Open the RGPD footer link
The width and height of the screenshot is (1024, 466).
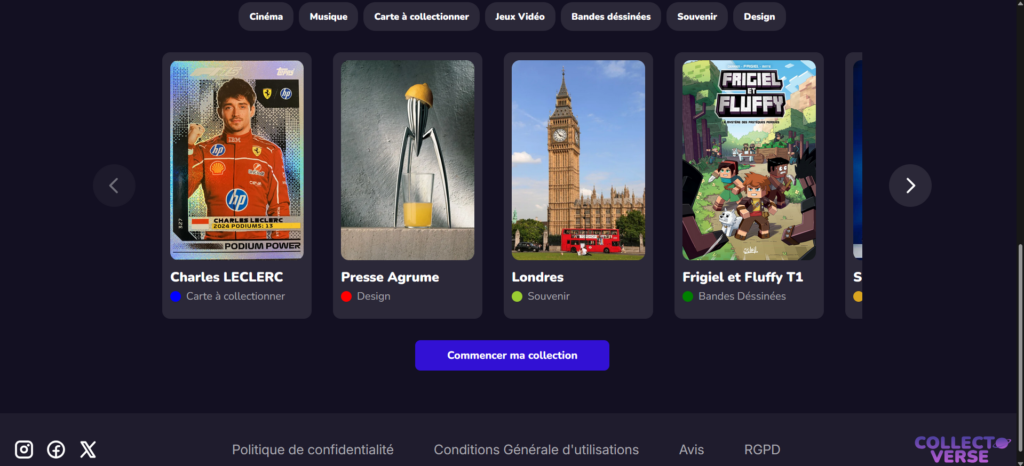tap(762, 450)
